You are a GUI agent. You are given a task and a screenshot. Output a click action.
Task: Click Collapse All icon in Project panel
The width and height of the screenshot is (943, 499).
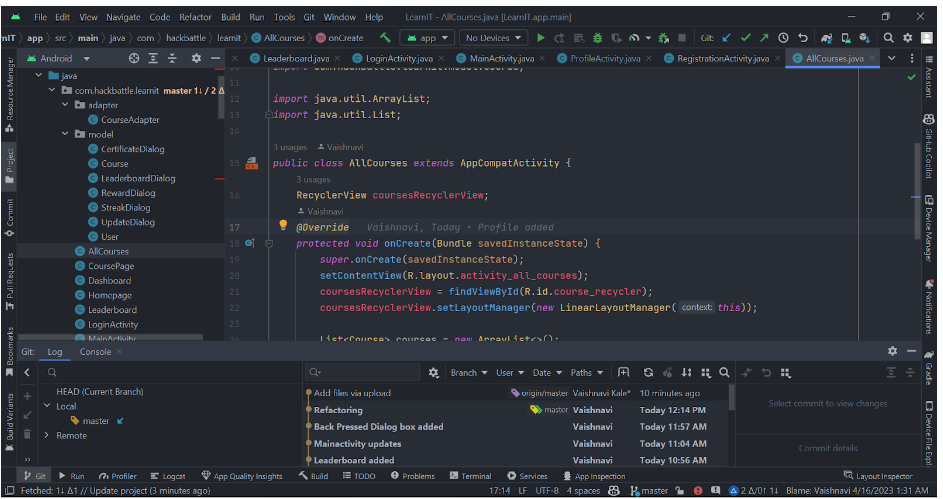pyautogui.click(x=173, y=58)
